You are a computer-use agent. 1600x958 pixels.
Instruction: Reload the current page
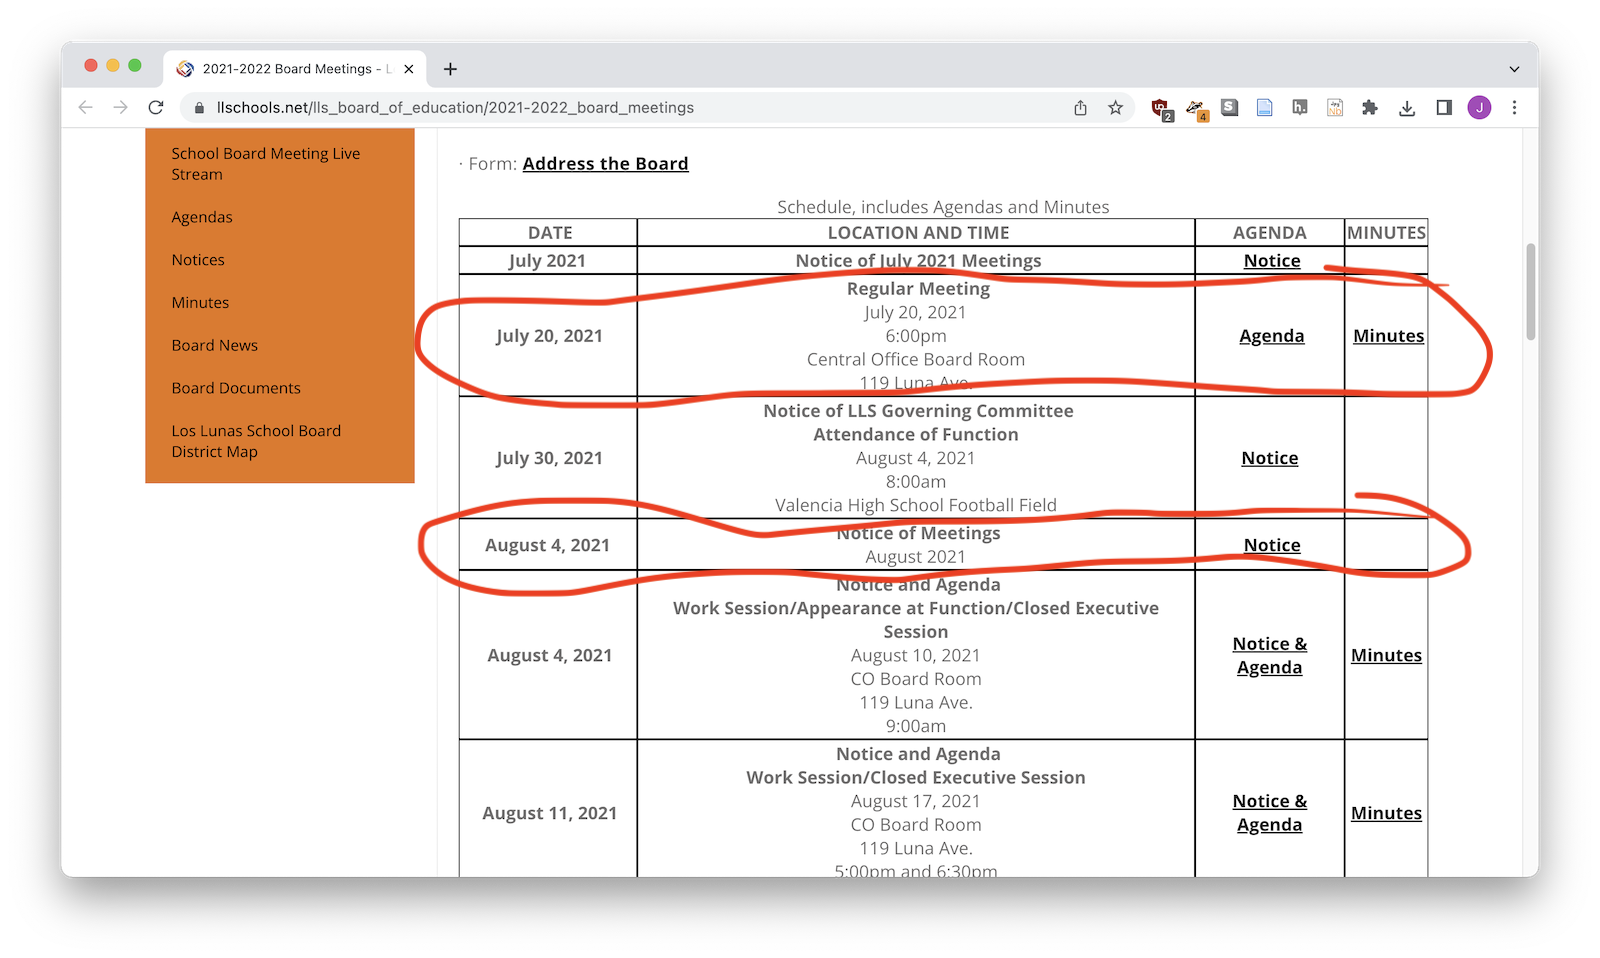[156, 108]
